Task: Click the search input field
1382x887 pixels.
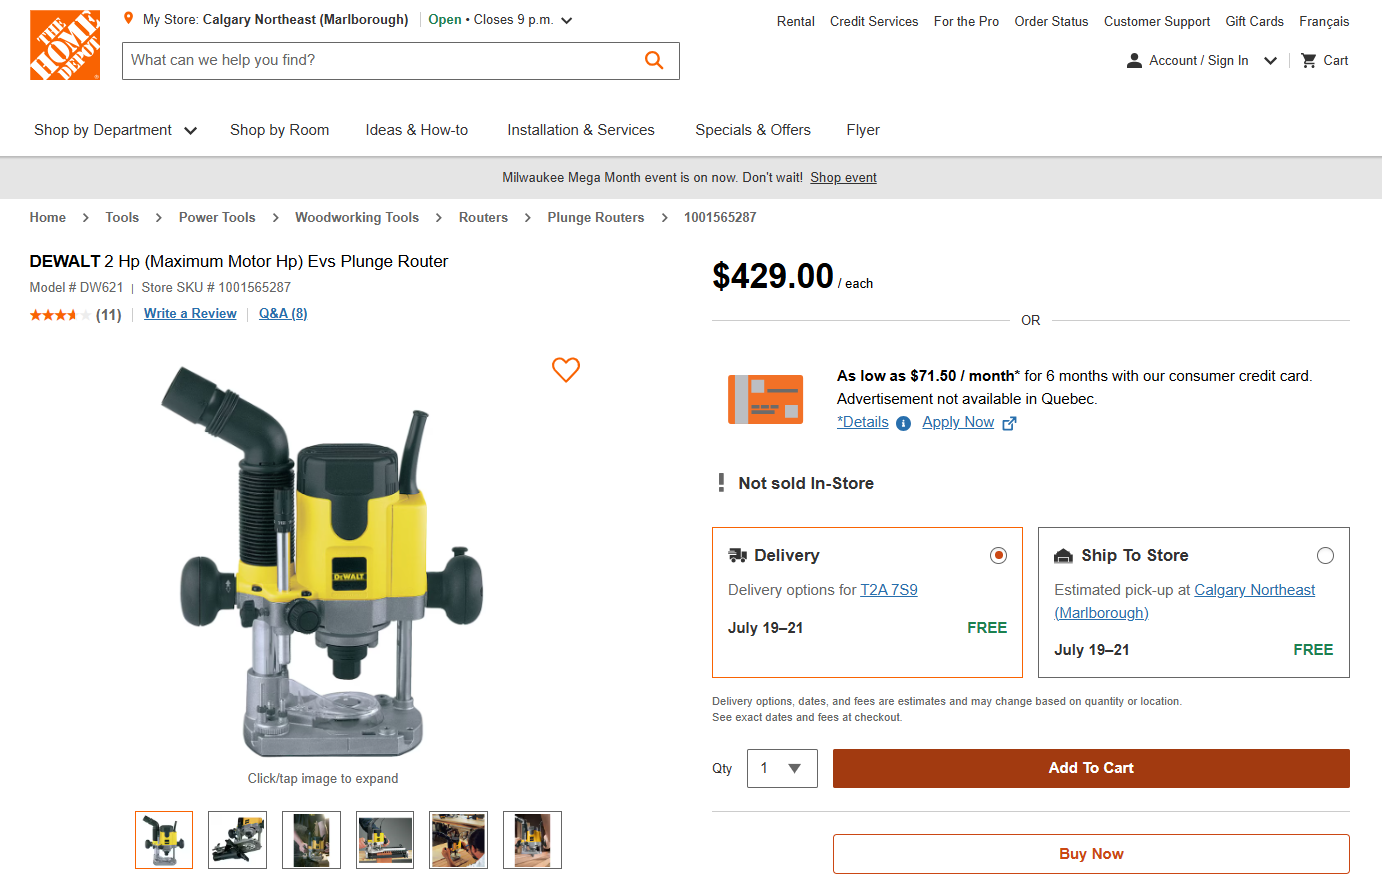Action: pos(380,61)
